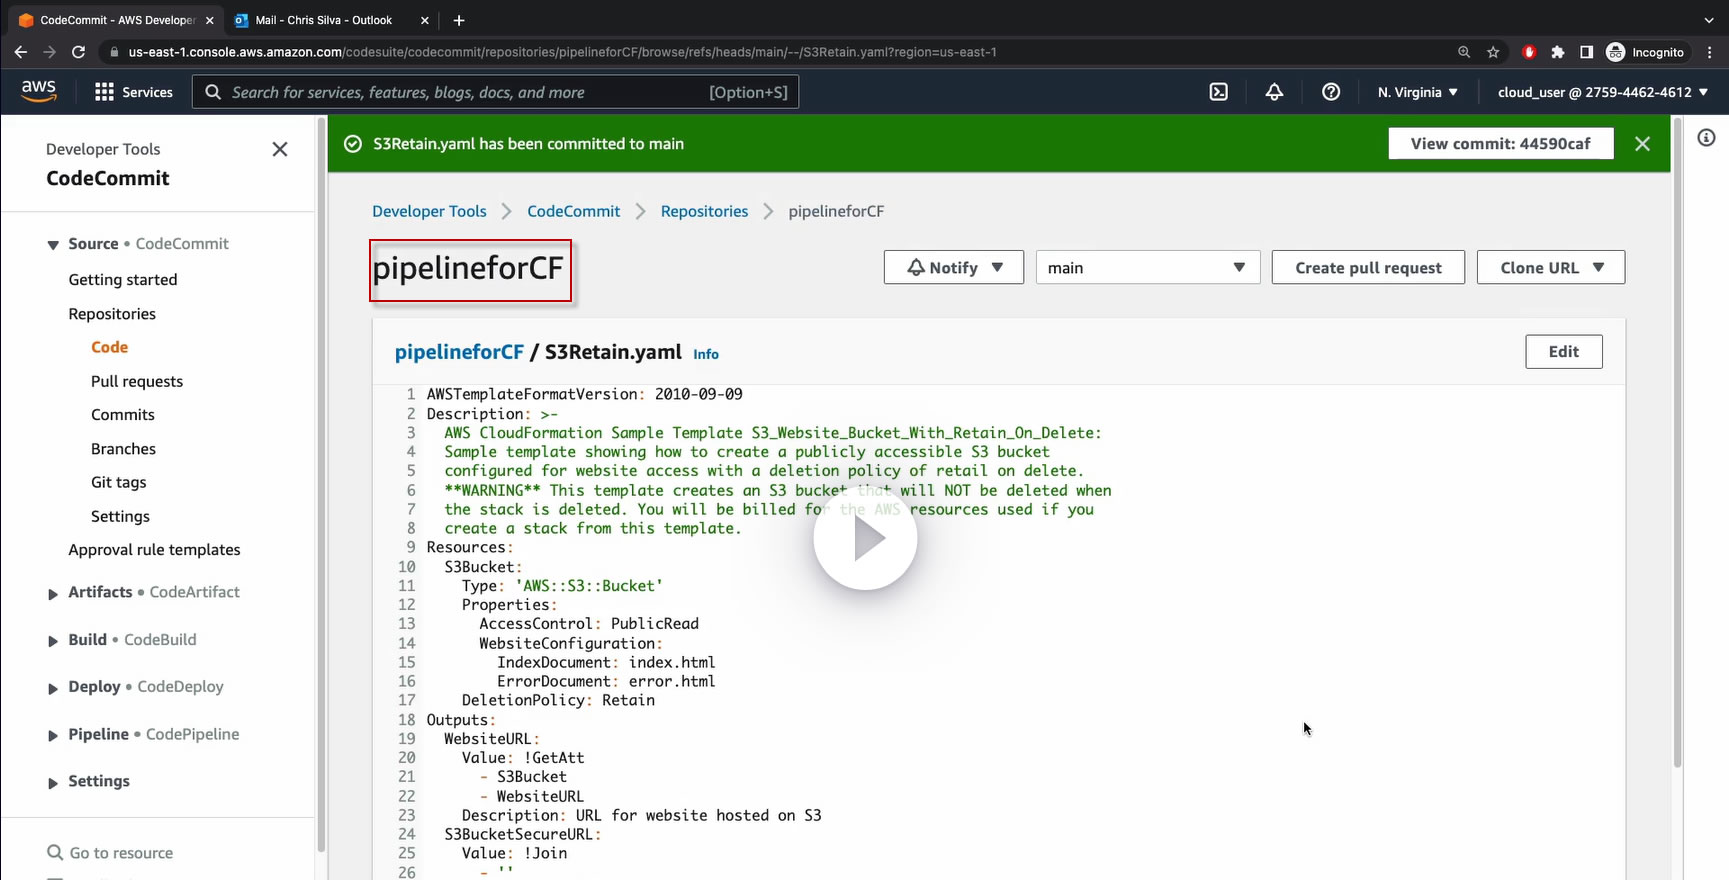1729x880 pixels.
Task: Click the DeletionPolicy: Retain code line
Action: 558,701
